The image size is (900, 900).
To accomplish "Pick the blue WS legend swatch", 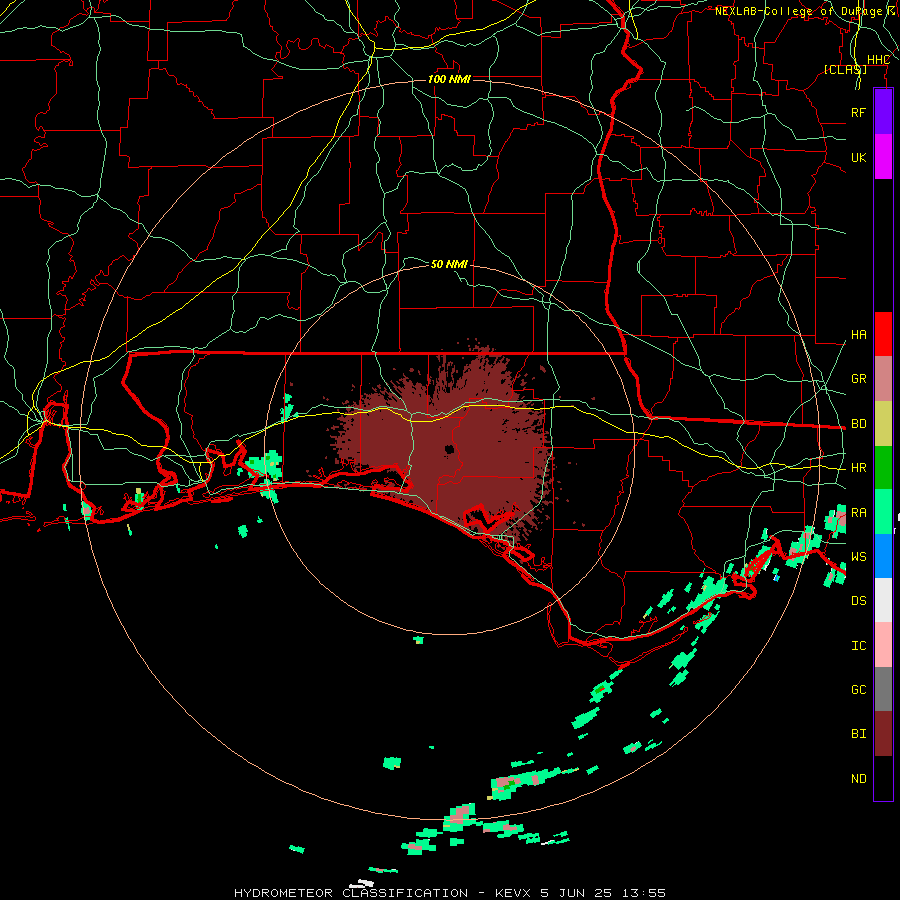I will pos(883,556).
